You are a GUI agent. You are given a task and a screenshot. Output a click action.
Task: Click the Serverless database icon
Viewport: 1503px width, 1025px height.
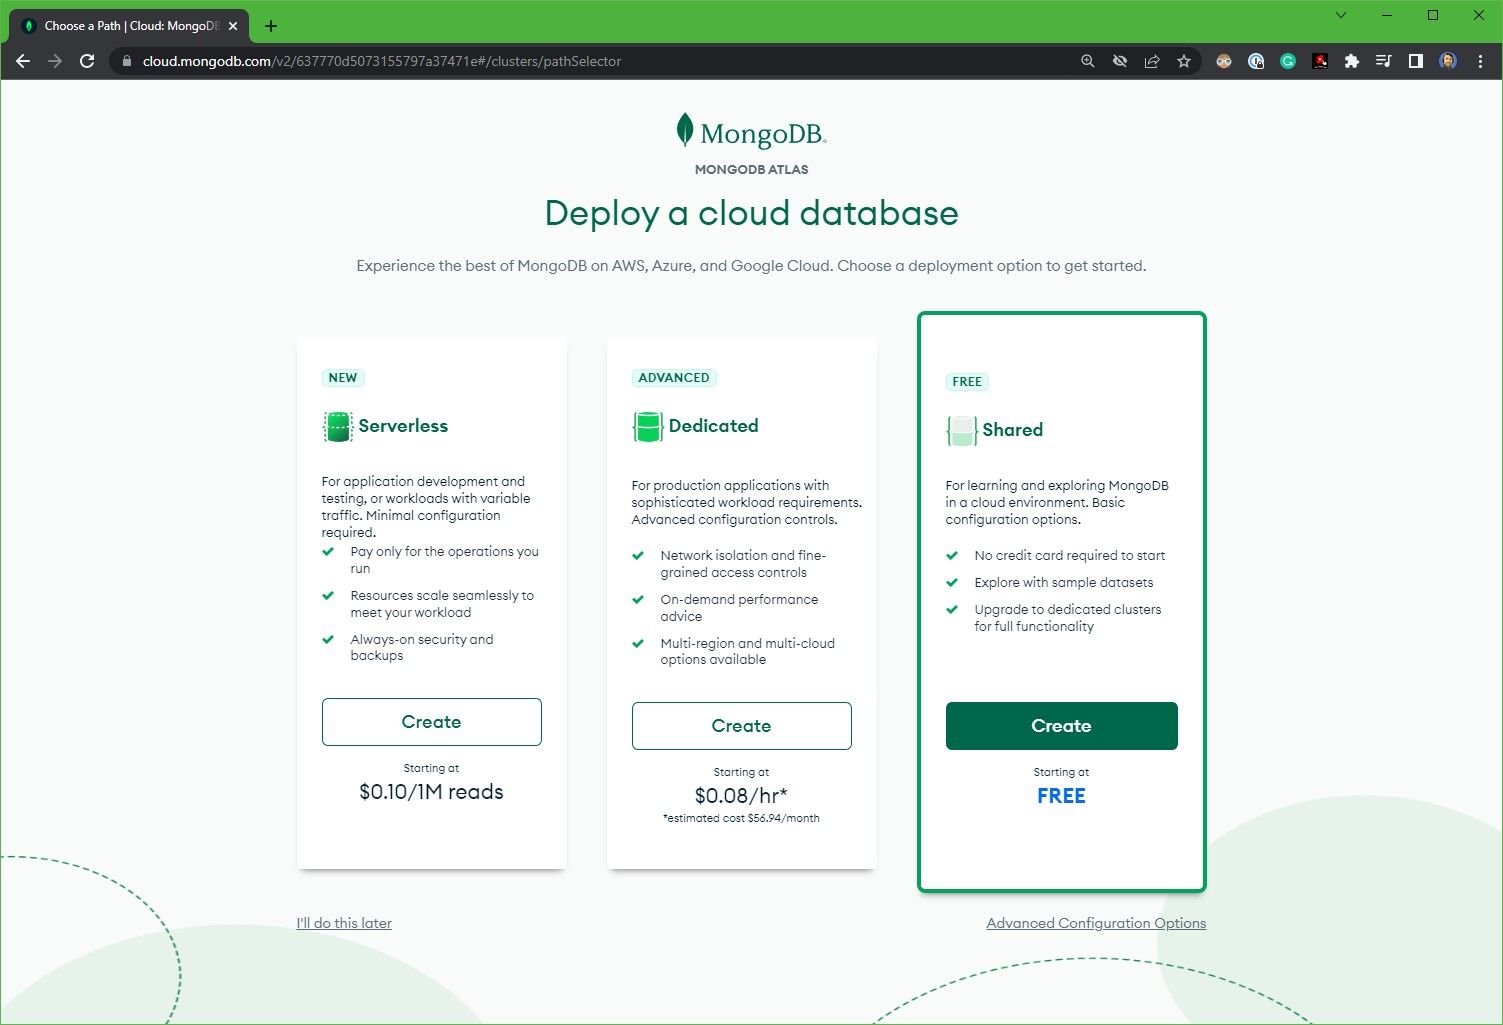(x=336, y=425)
